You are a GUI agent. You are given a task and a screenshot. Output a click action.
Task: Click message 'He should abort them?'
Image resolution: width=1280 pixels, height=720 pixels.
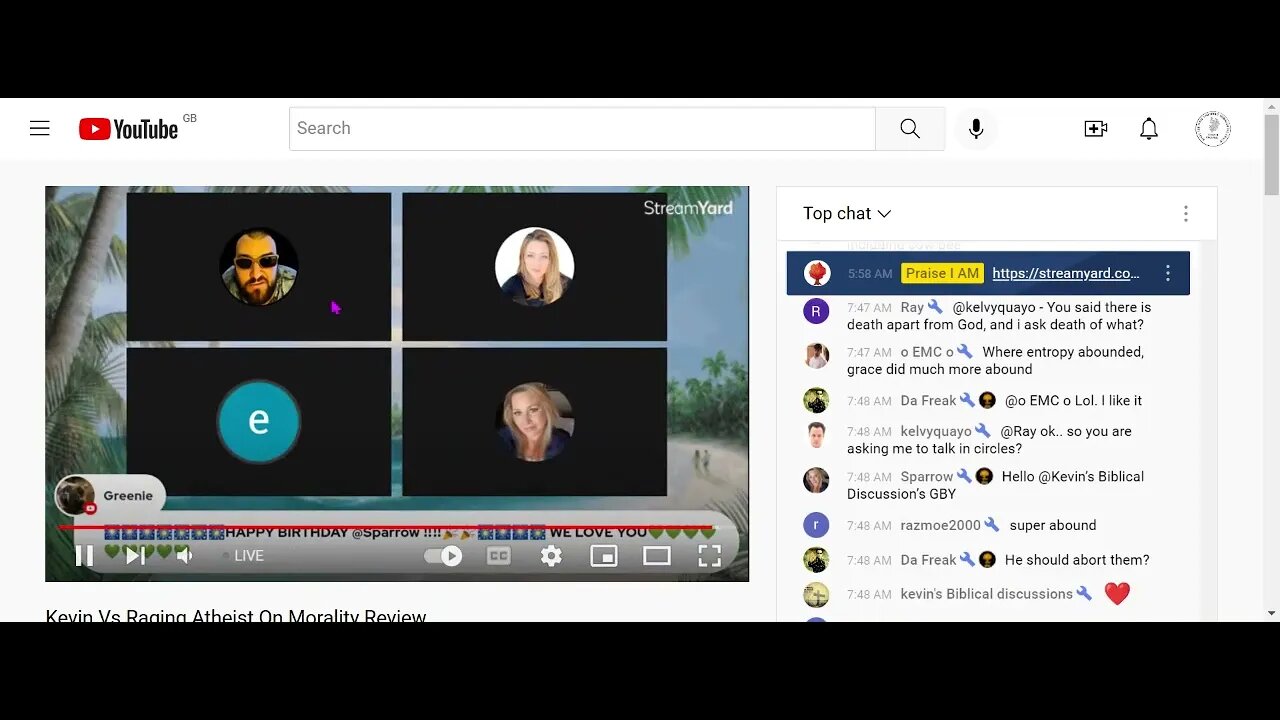click(x=1077, y=560)
